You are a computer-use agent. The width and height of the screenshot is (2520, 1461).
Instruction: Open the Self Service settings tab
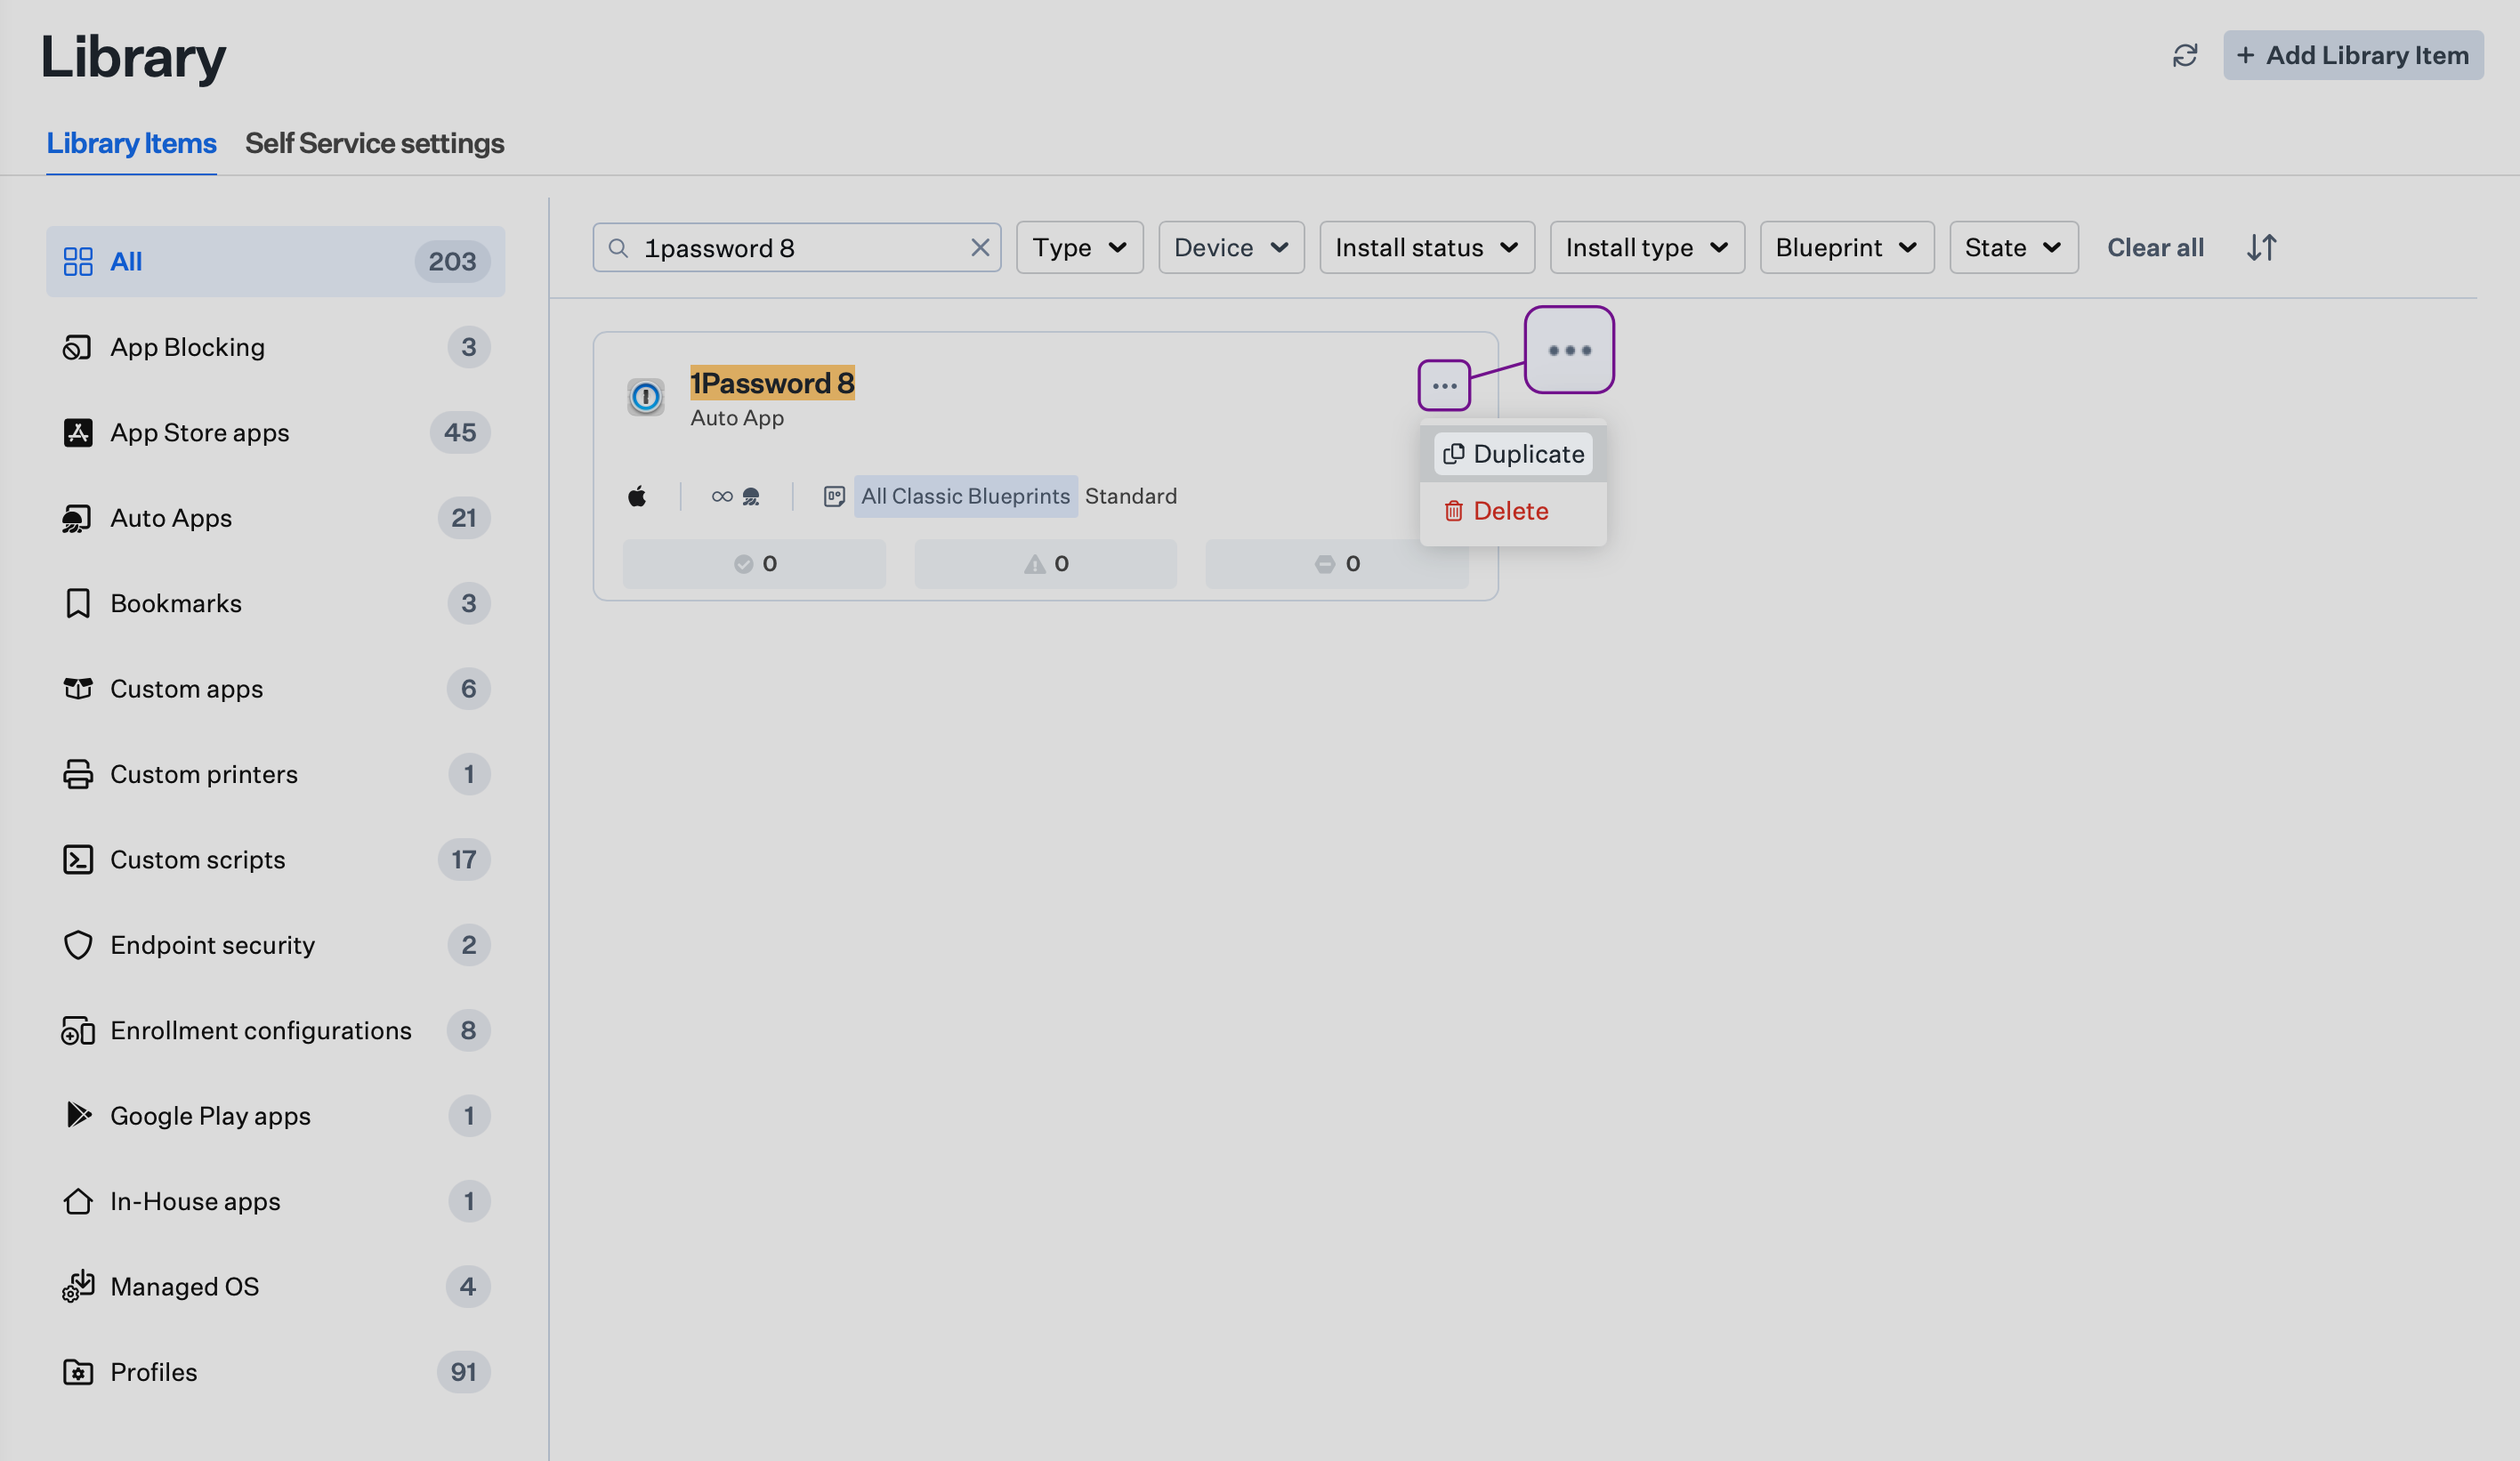(x=374, y=143)
